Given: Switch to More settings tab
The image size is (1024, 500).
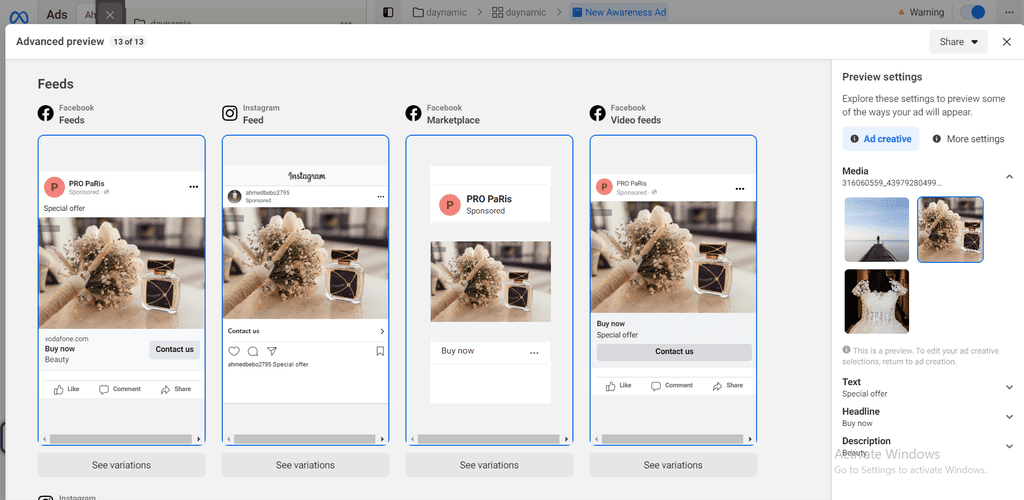Looking at the screenshot, I should 968,139.
